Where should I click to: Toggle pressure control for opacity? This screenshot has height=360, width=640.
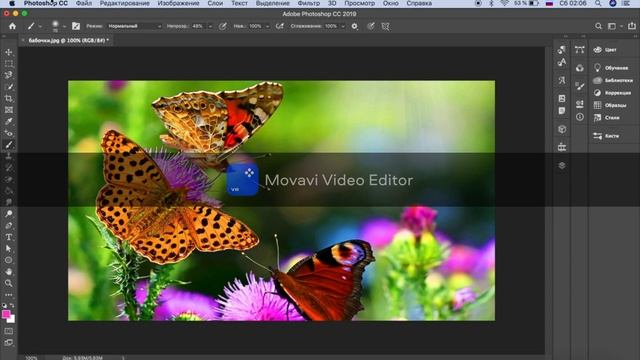[x=223, y=26]
